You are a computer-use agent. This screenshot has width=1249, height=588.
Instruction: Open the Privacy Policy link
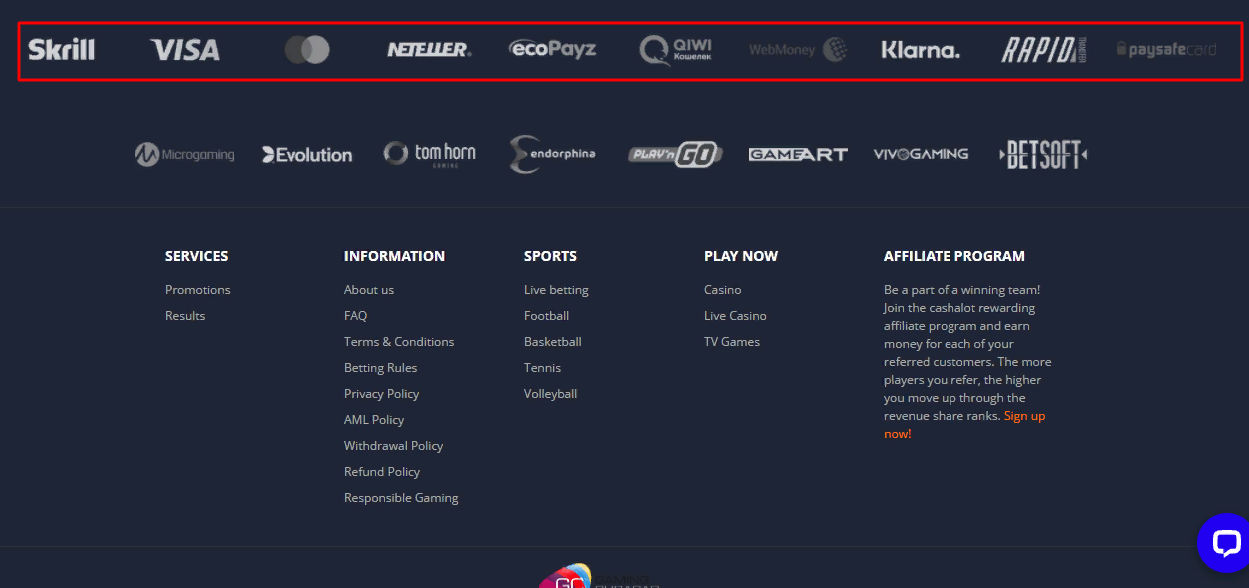pos(382,394)
